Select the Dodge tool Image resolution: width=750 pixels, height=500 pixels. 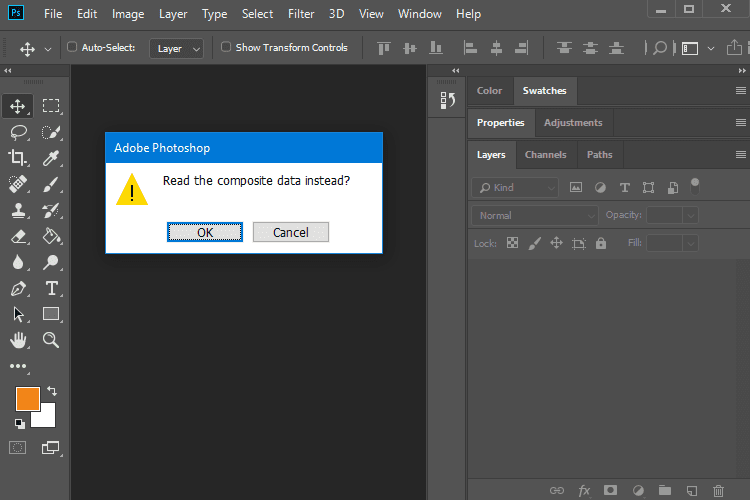pyautogui.click(x=51, y=262)
